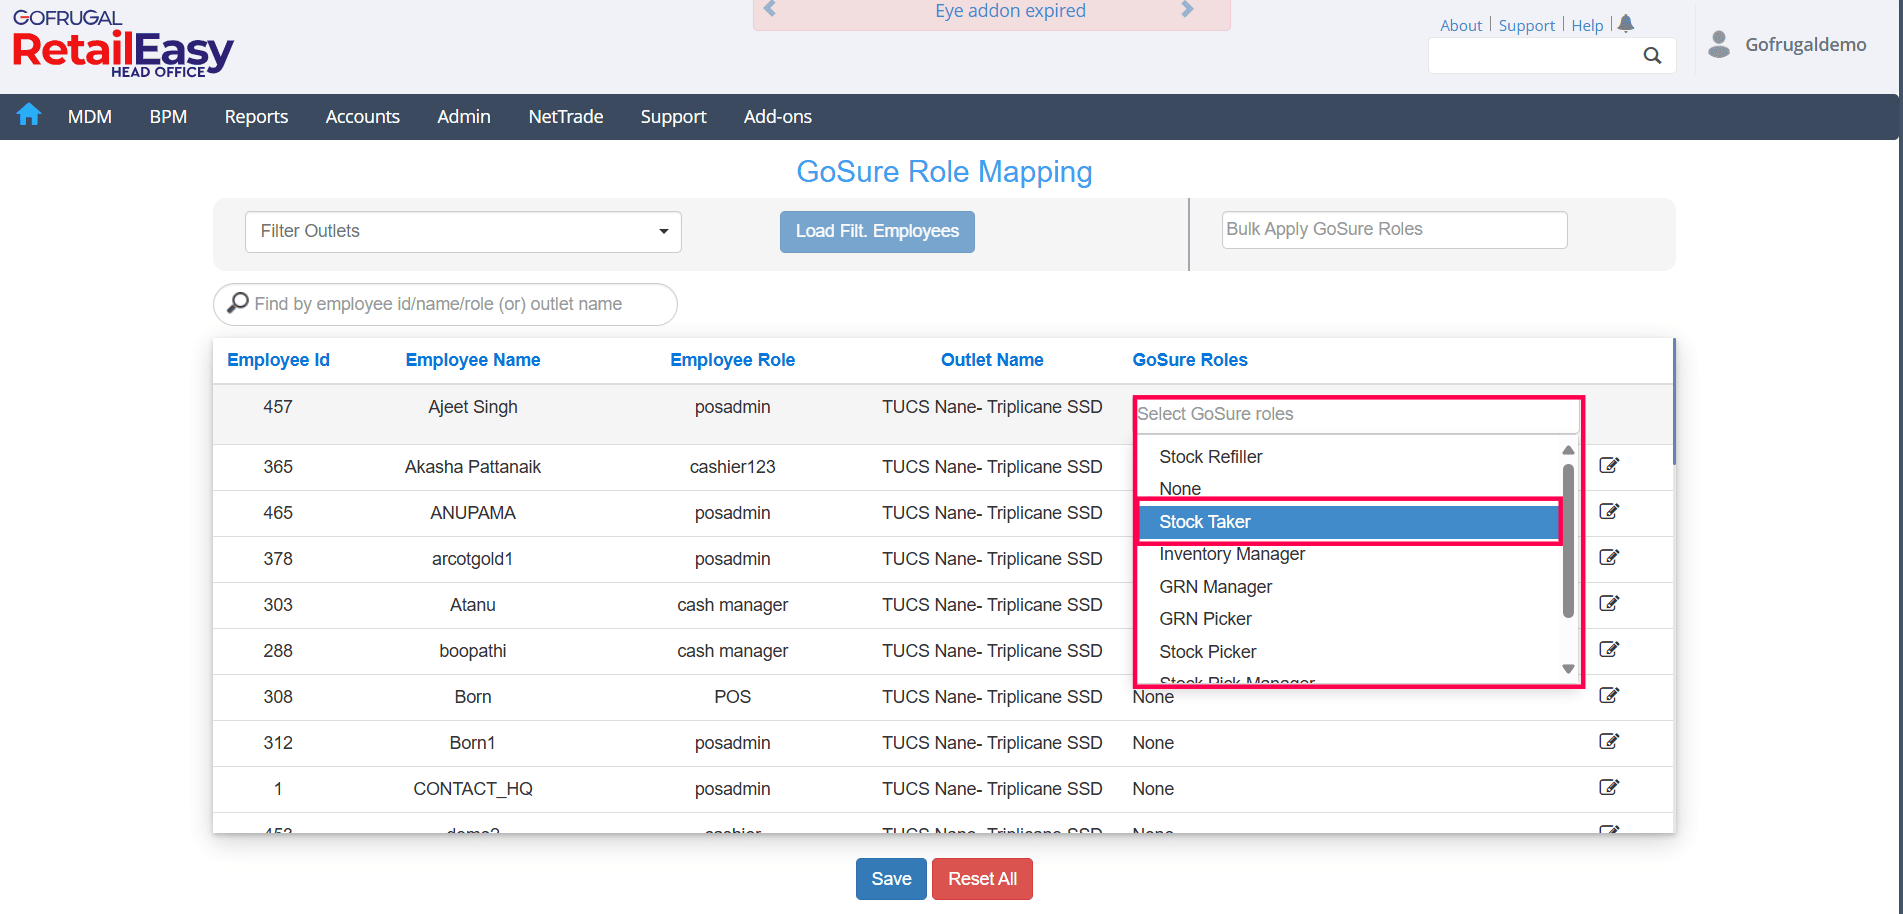
Task: Click Load Filt. Employees button
Action: point(877,232)
